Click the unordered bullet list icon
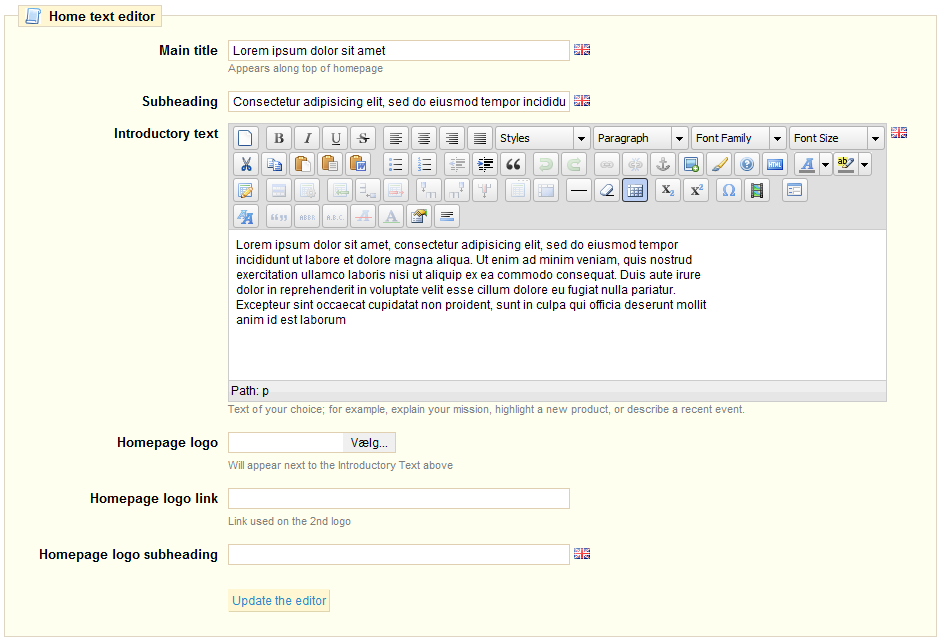Image resolution: width=942 pixels, height=638 pixels. 395,165
